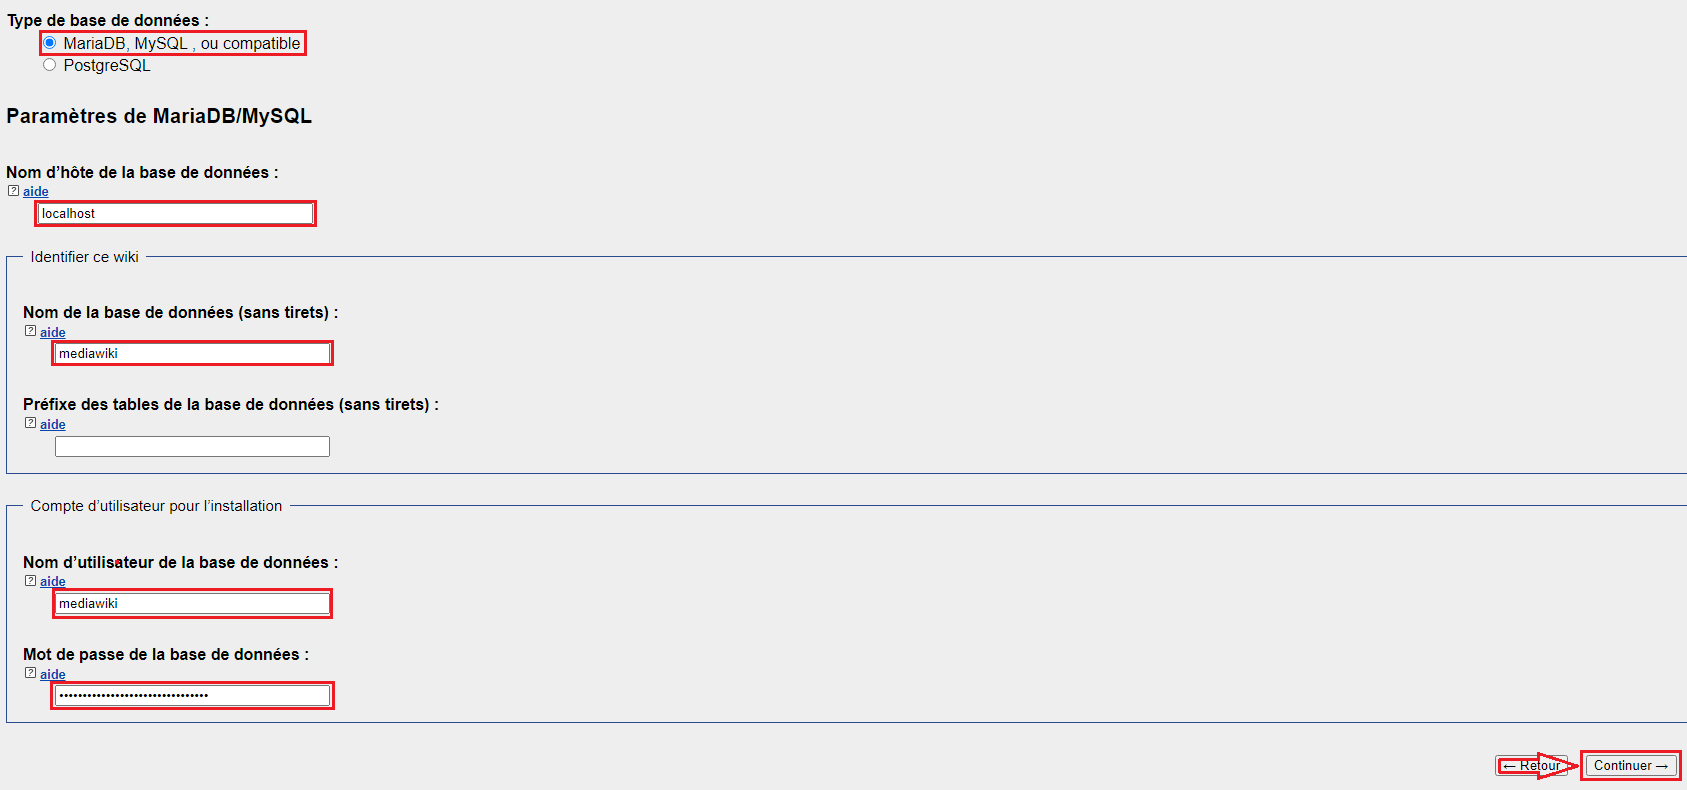This screenshot has width=1687, height=790.
Task: Open the aide link for database password
Action: [x=53, y=674]
